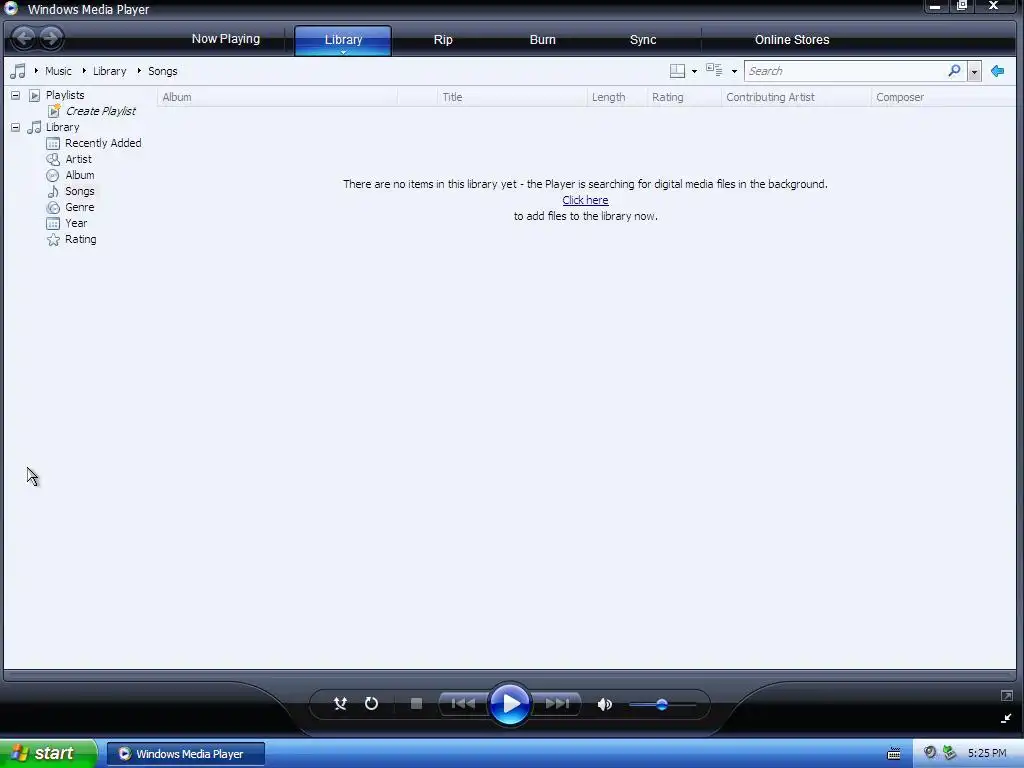1024x768 pixels.
Task: Click the large Play button
Action: (509, 704)
